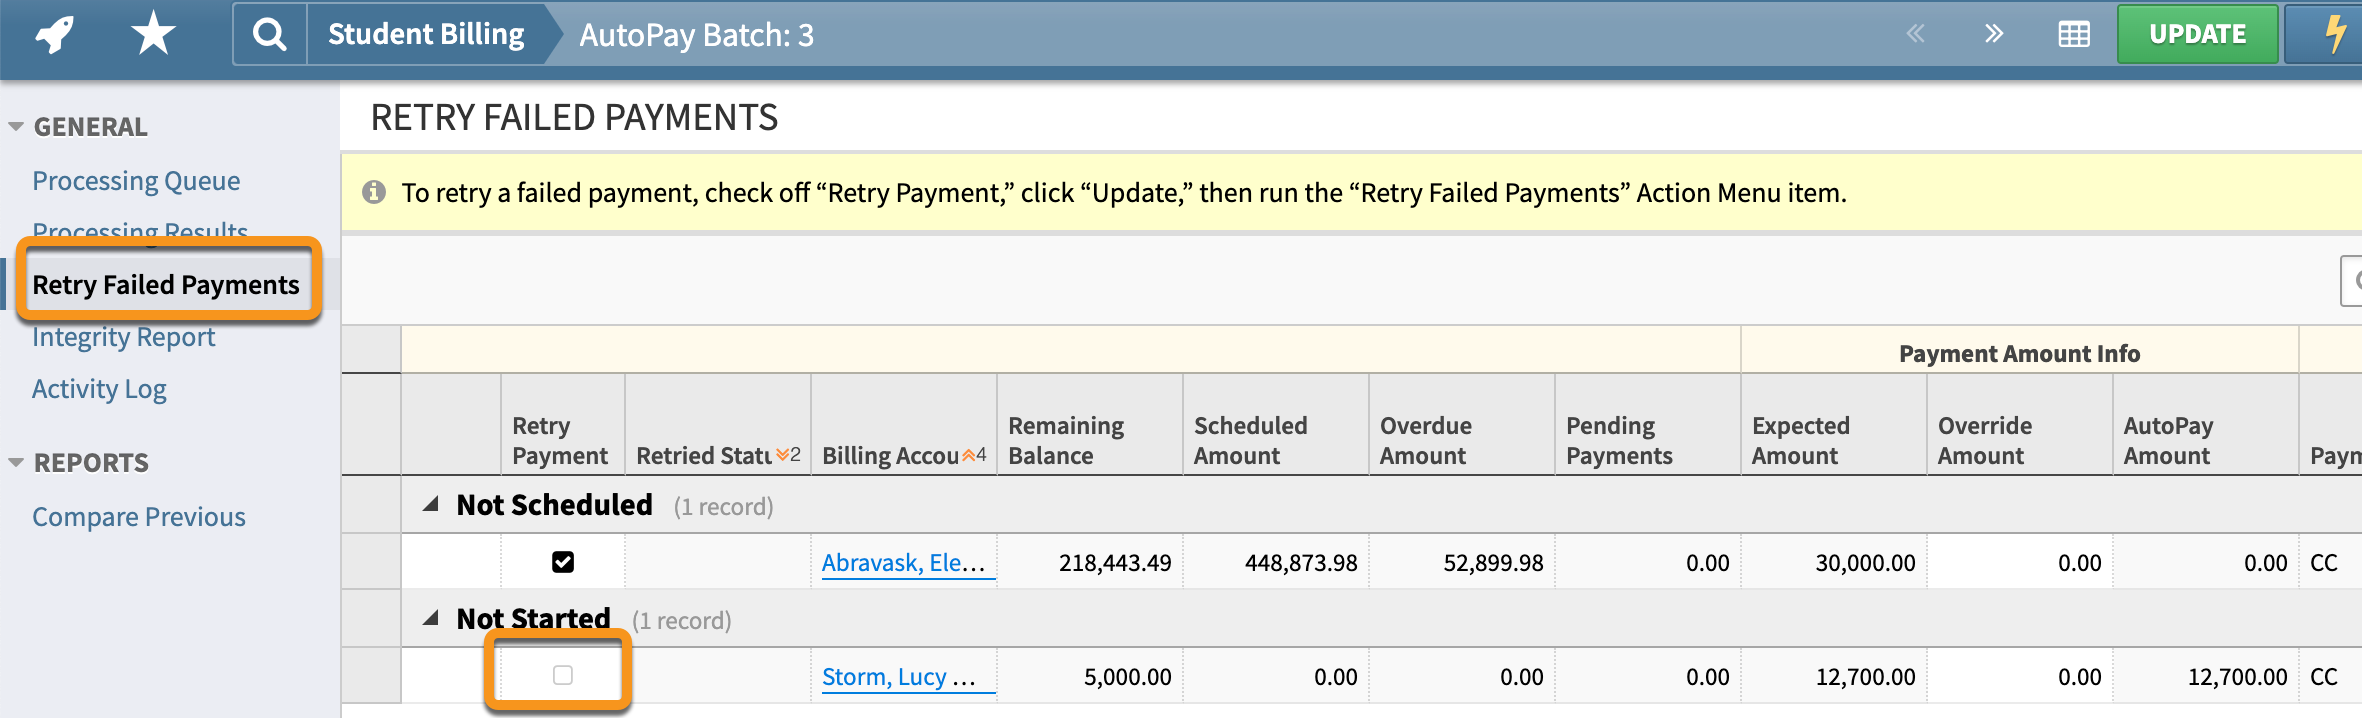2362x718 pixels.
Task: Collapse the Not Started group
Action: (432, 617)
